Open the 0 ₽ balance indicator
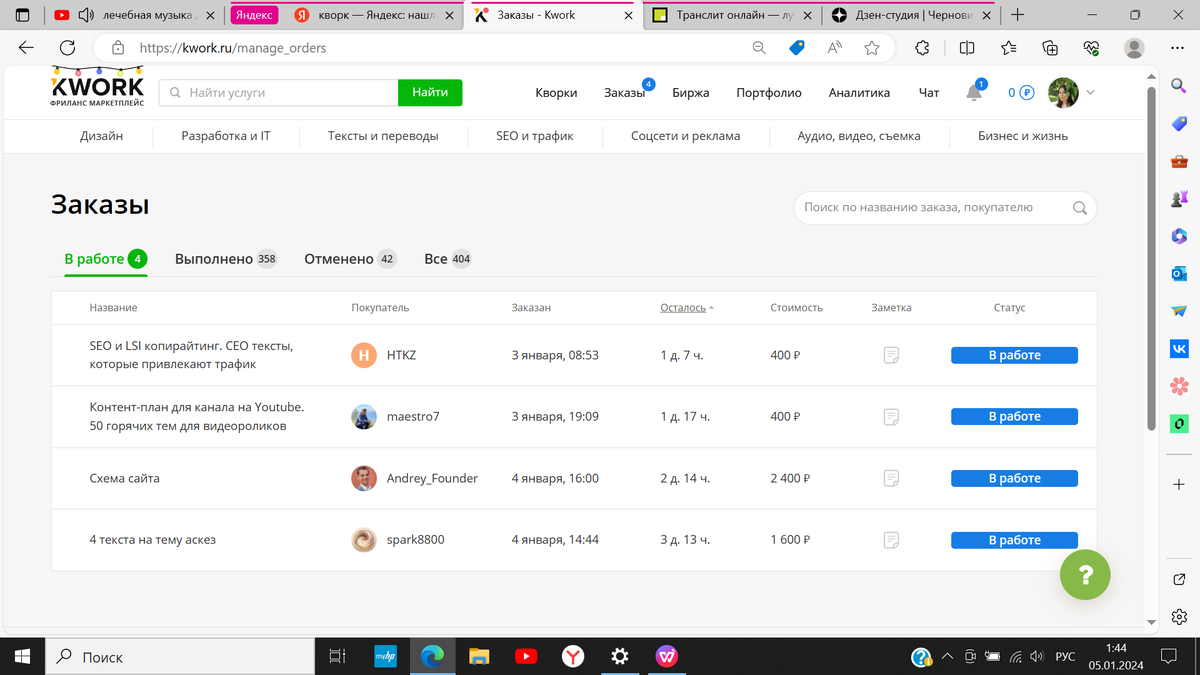 coord(1020,93)
